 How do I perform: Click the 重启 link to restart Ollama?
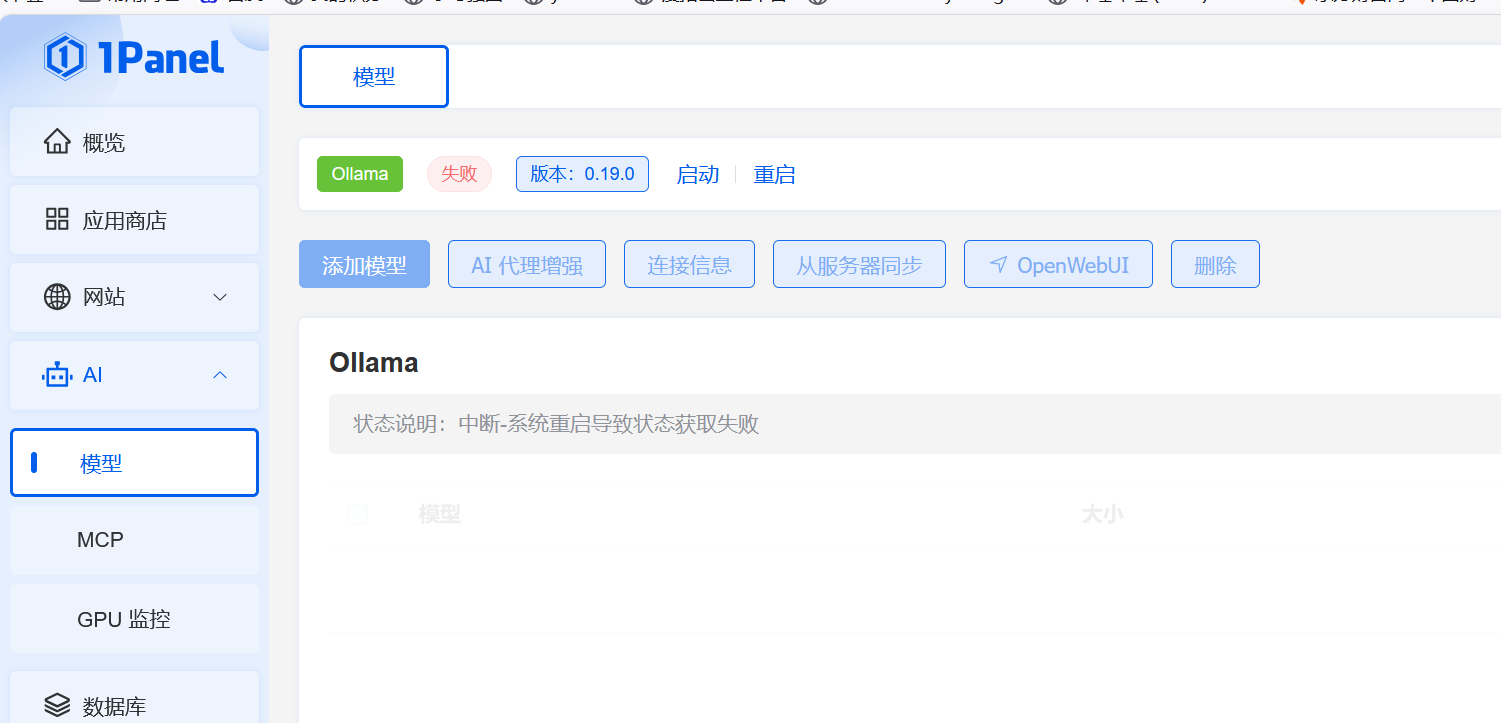point(774,175)
